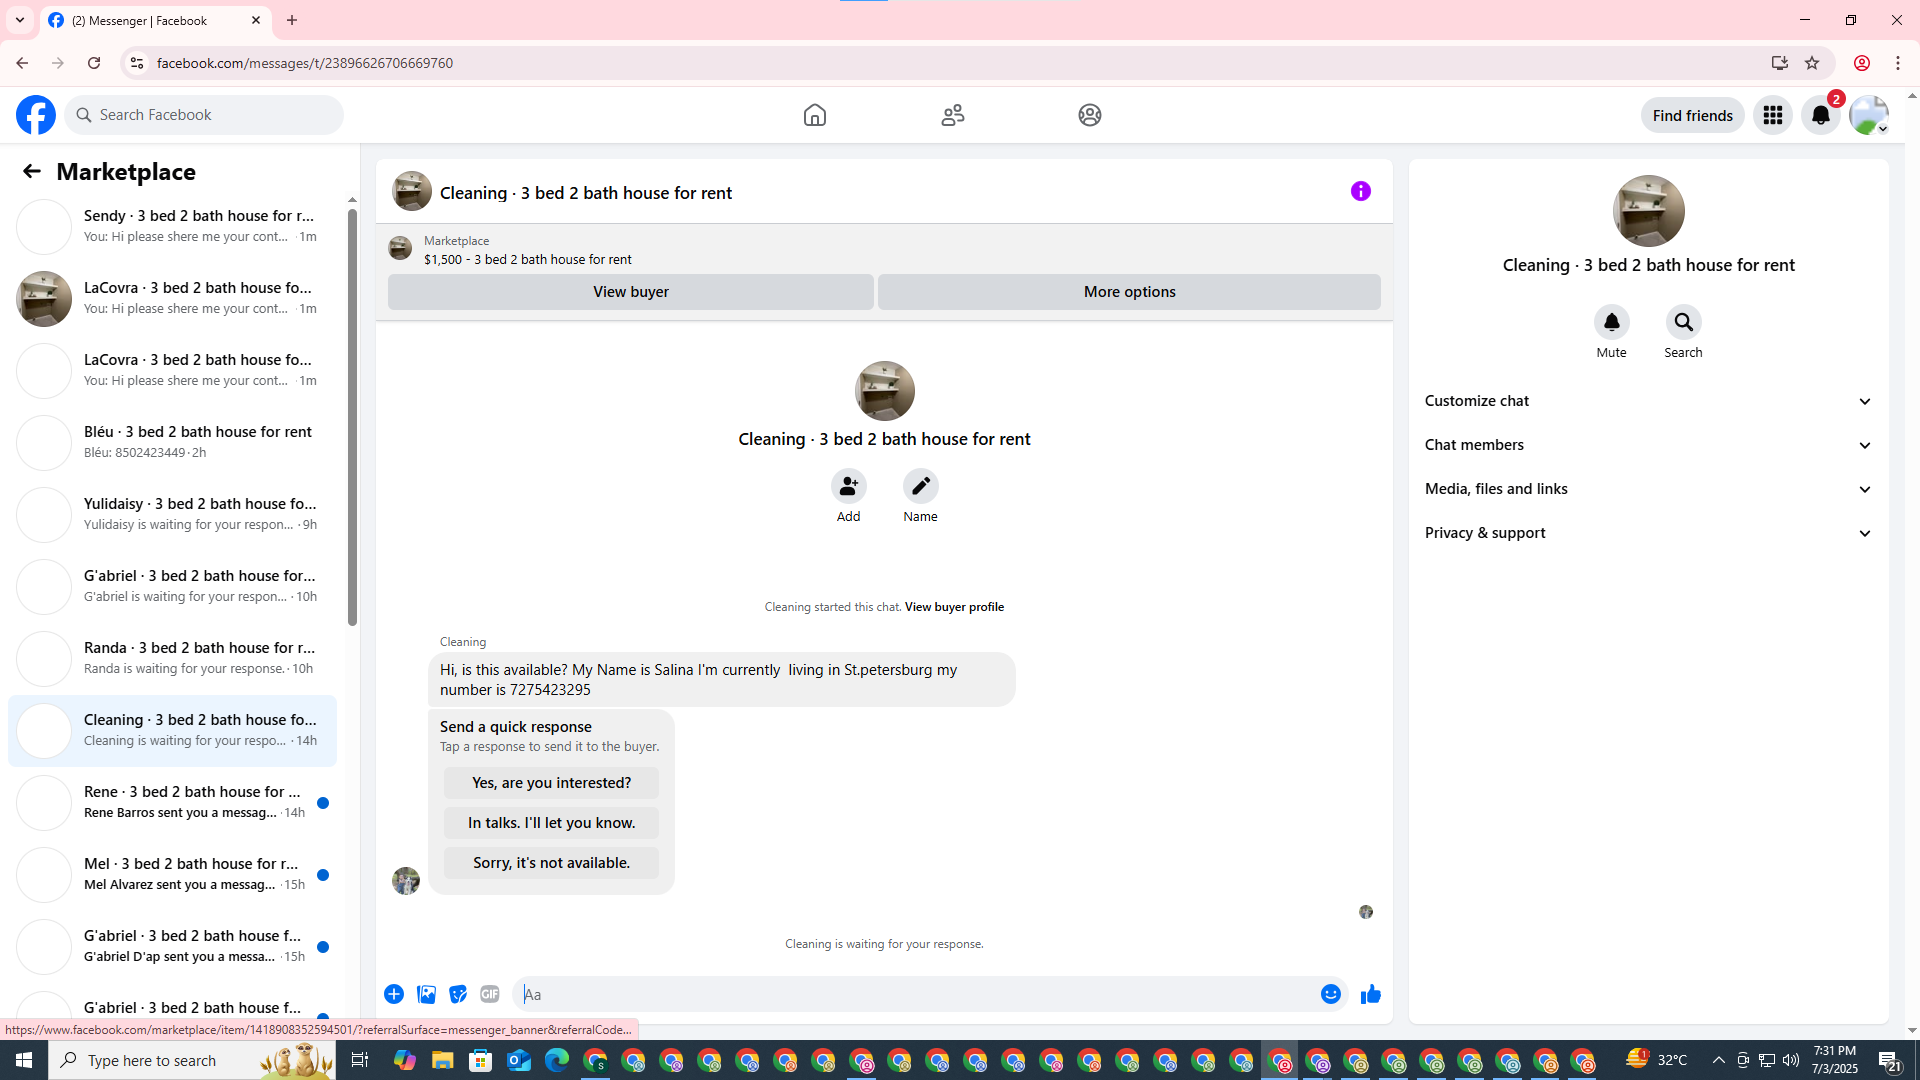Open the sticker chooser icon

(458, 994)
